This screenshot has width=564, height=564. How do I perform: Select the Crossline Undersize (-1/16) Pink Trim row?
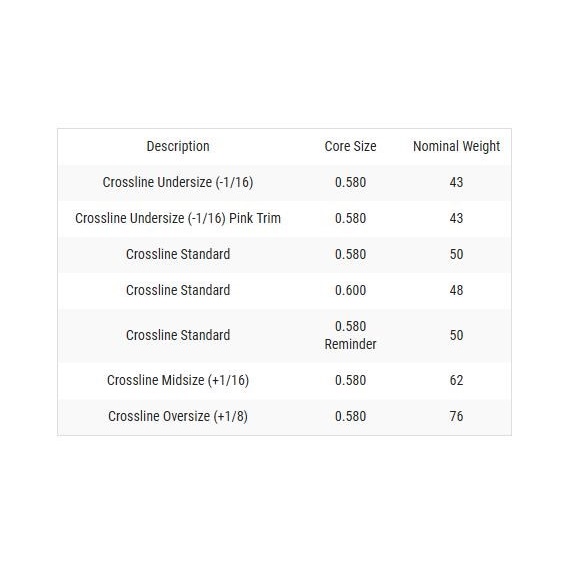click(284, 218)
